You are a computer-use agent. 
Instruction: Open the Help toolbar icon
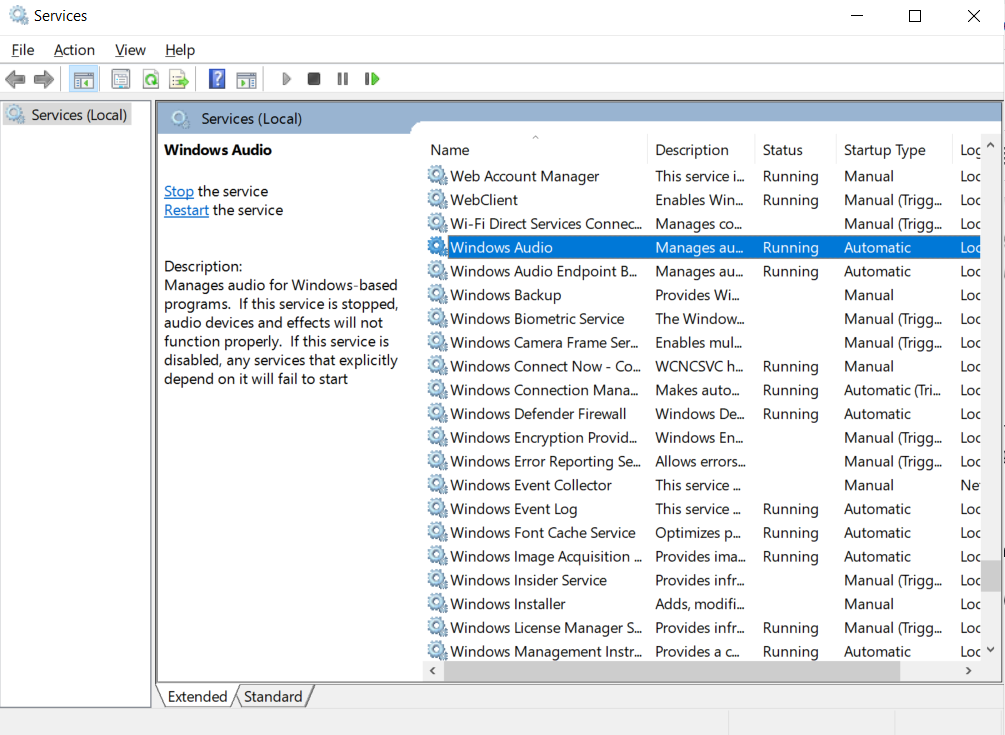click(217, 79)
